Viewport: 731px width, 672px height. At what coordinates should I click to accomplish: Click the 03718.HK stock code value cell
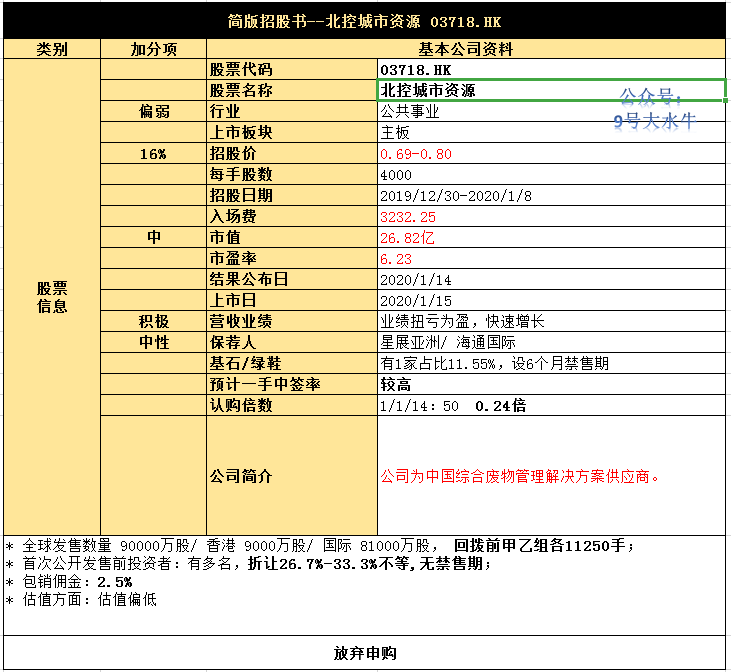(x=552, y=69)
